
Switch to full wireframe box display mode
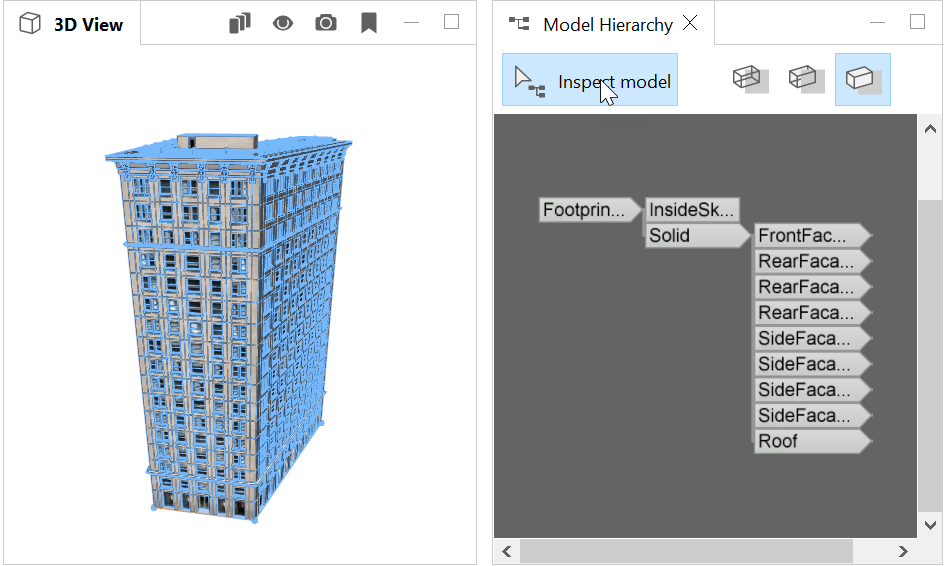click(749, 79)
